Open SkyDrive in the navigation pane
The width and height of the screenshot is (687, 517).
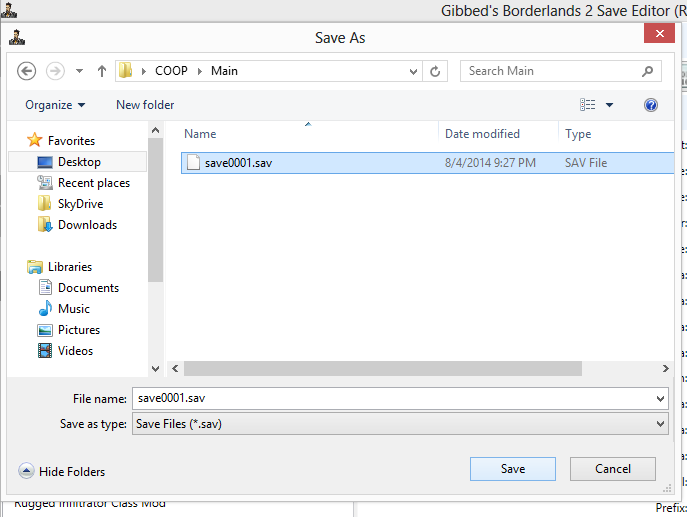81,204
